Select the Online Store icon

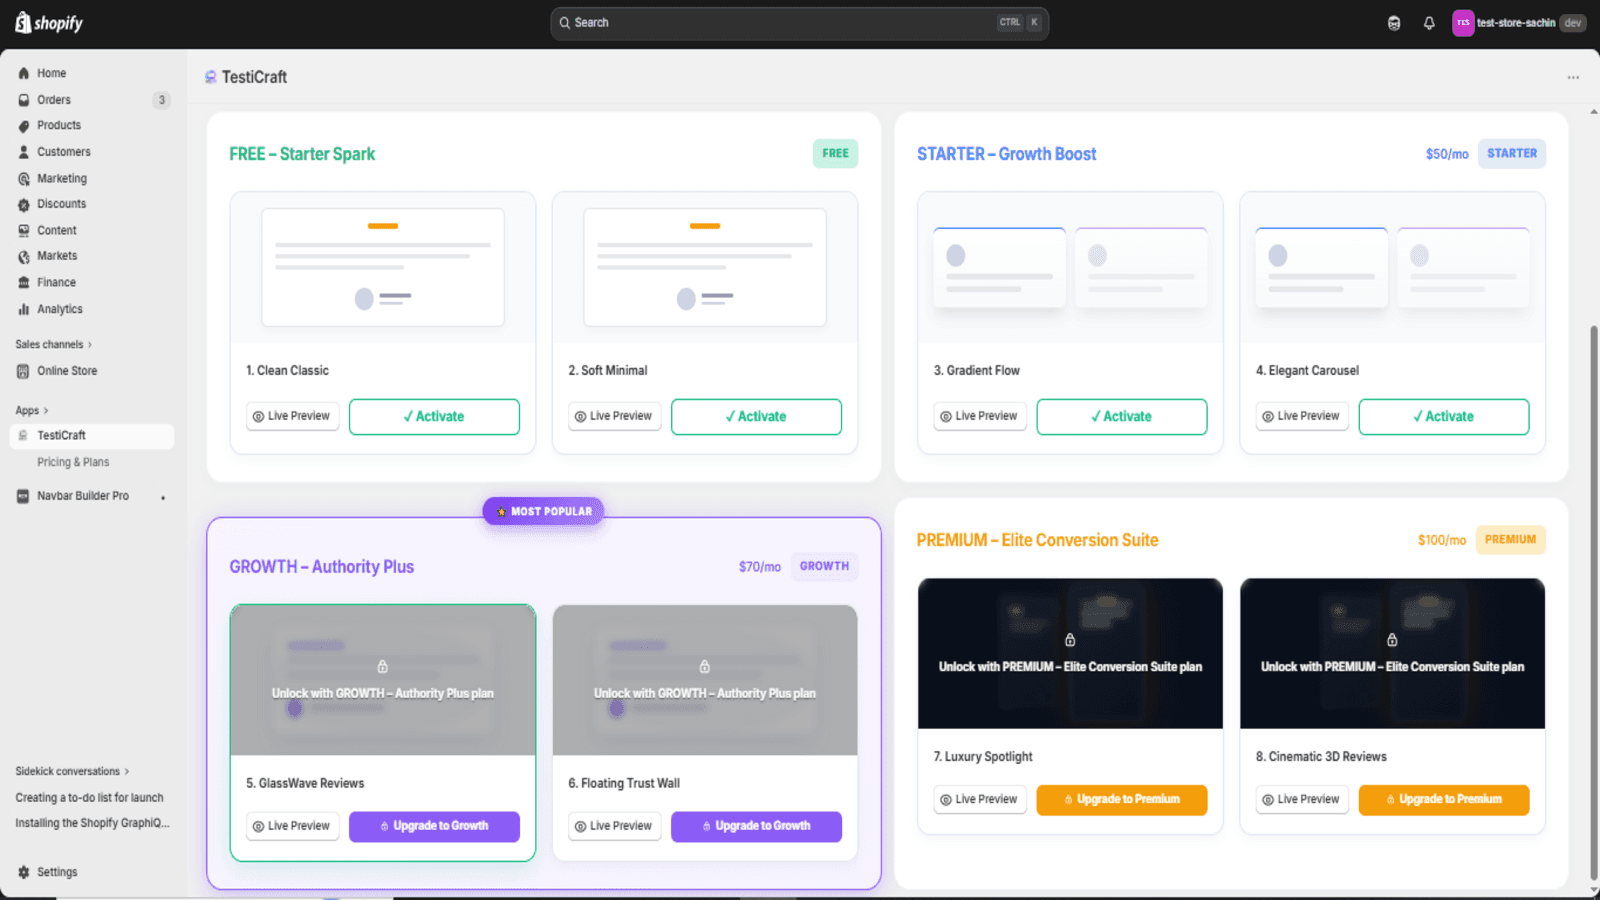(23, 371)
